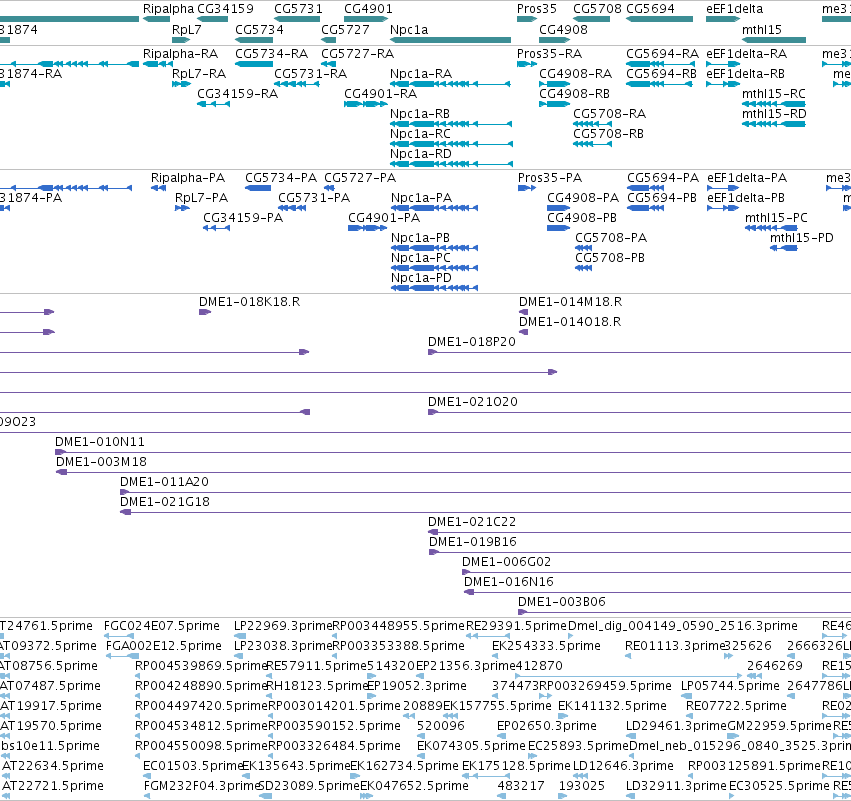Select the RpL7 gene label in the top gene track
Image resolution: width=851 pixels, height=801 pixels.
(x=186, y=30)
